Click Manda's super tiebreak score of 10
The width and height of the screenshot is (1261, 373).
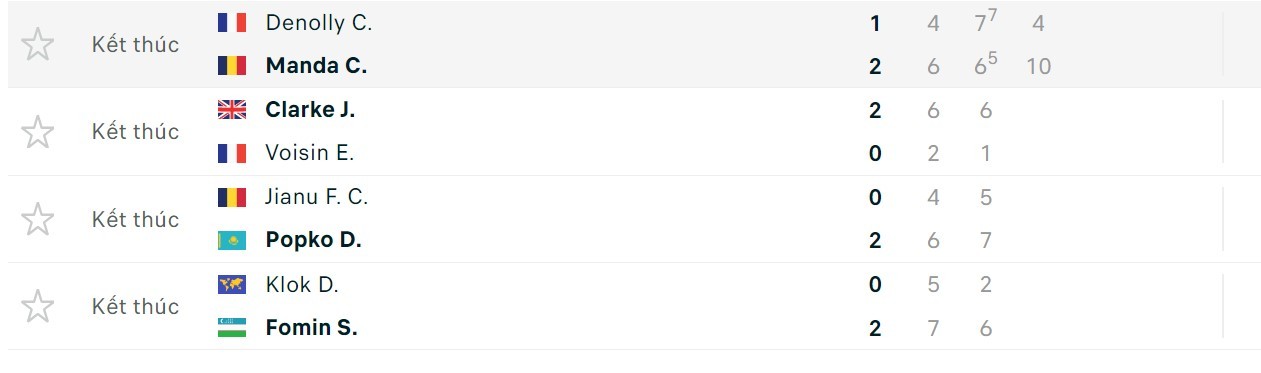(x=1038, y=66)
